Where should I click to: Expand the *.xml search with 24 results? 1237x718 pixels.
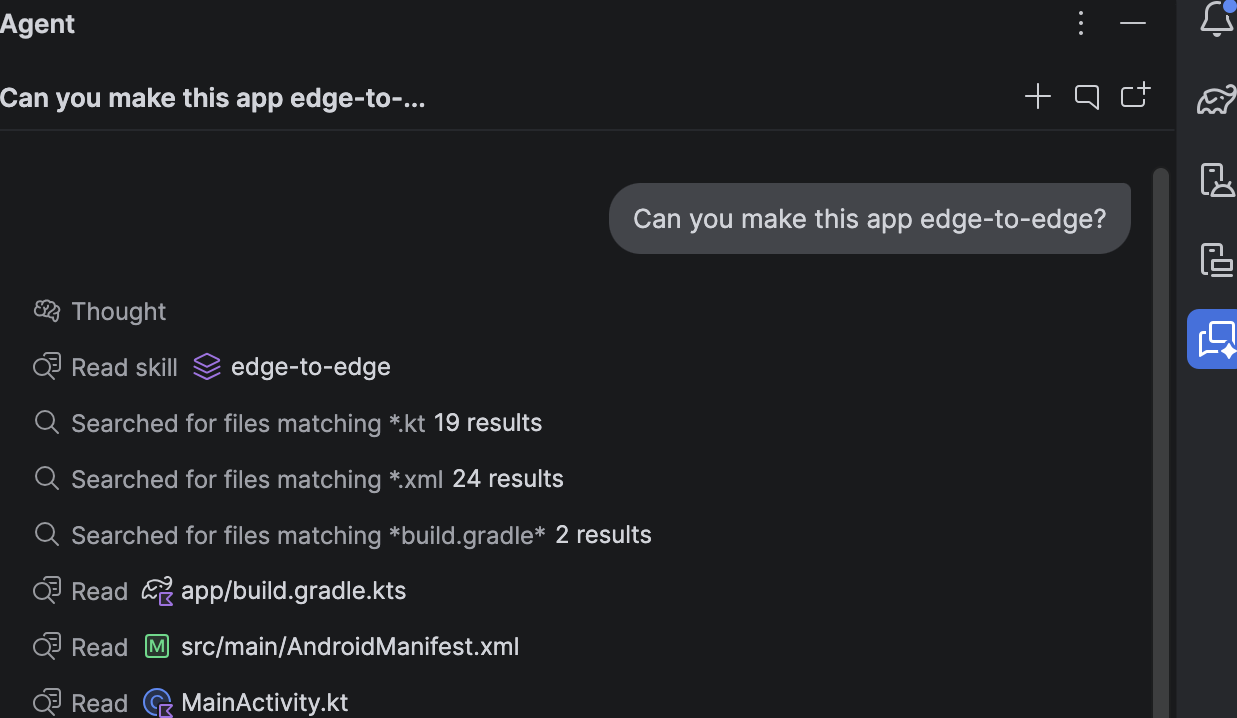(299, 479)
